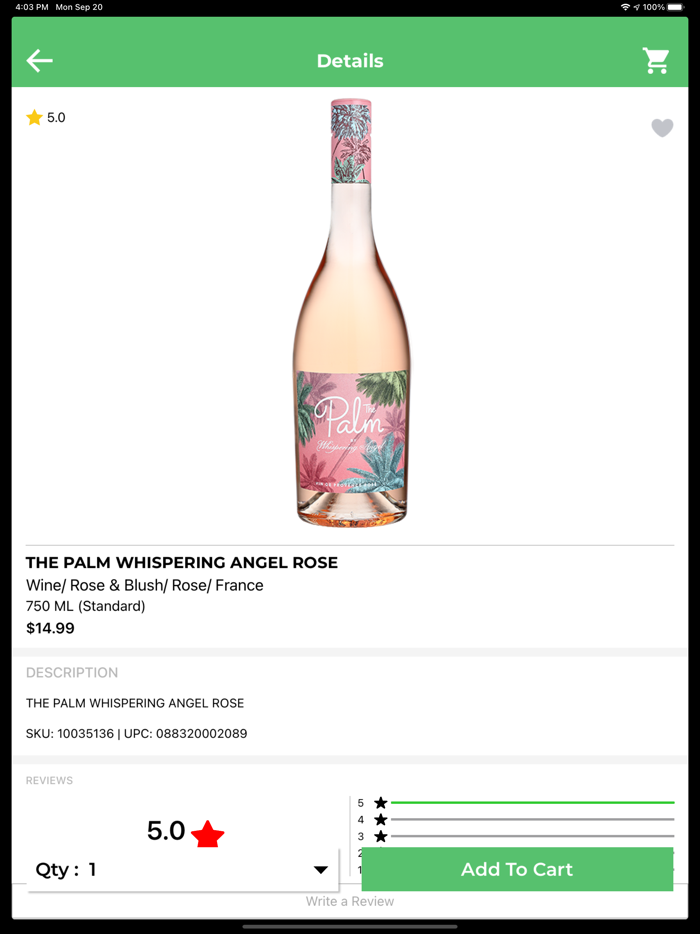Click the 5-star rating row star

(380, 803)
